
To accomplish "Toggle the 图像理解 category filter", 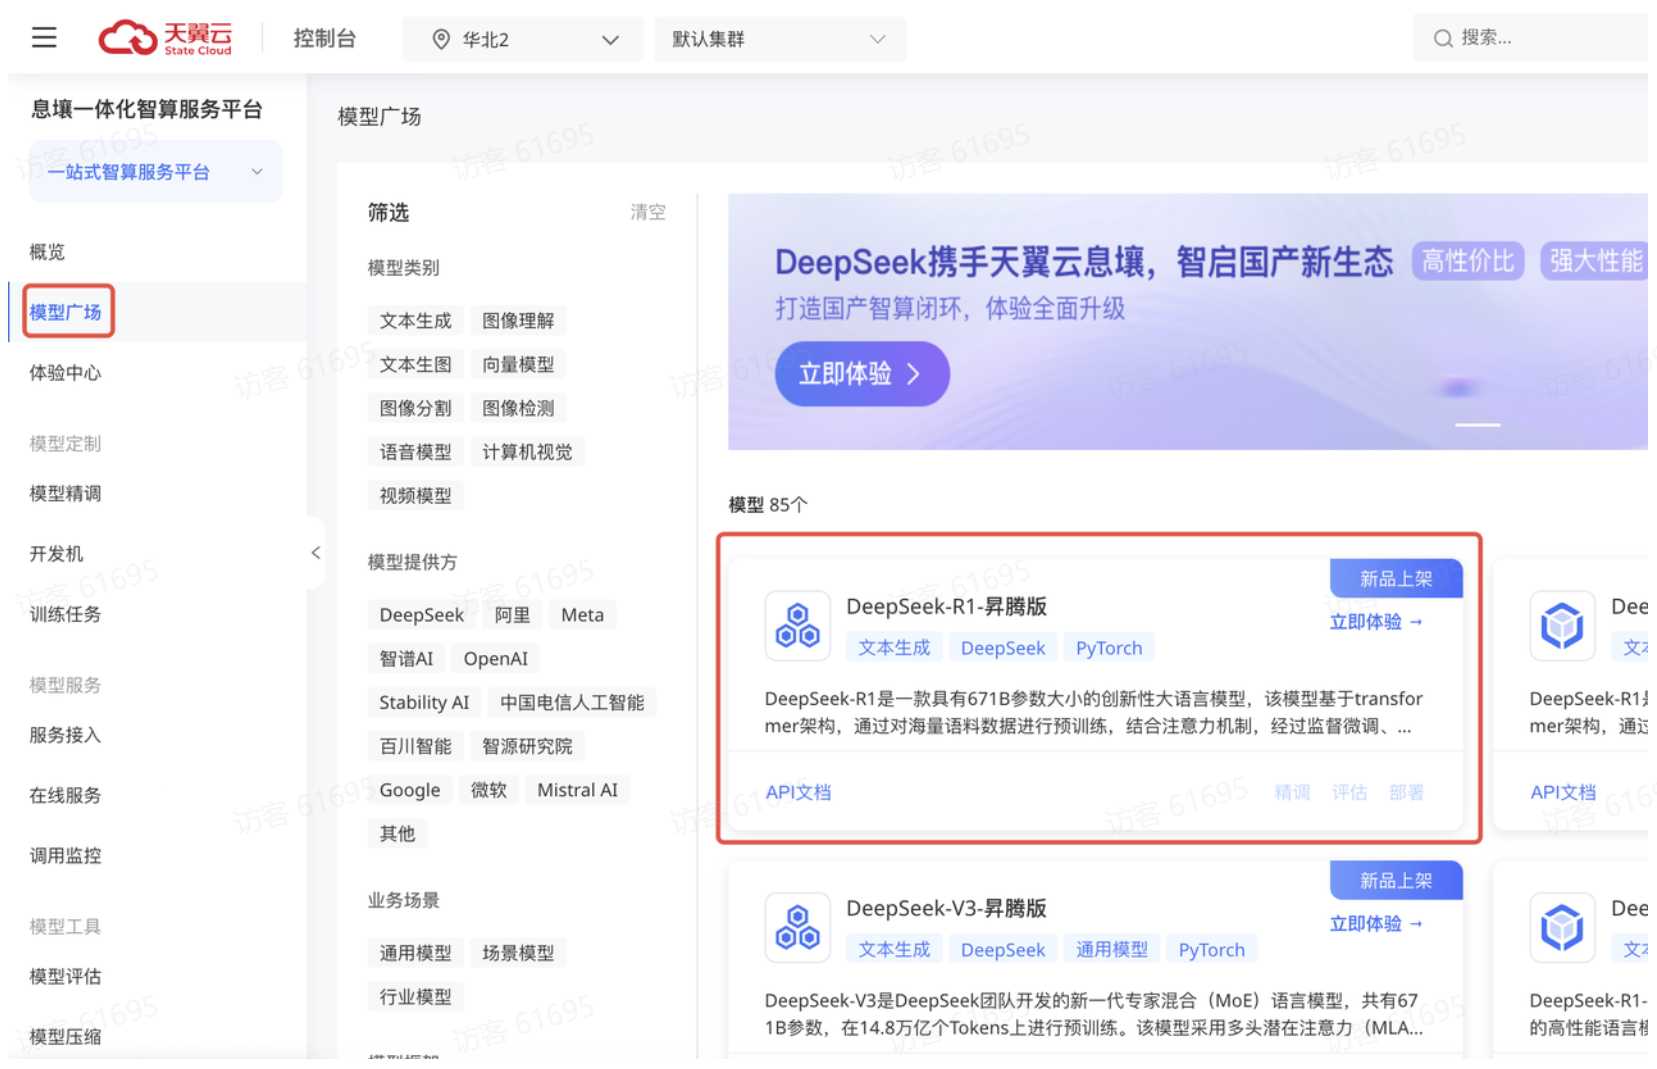I will point(518,320).
